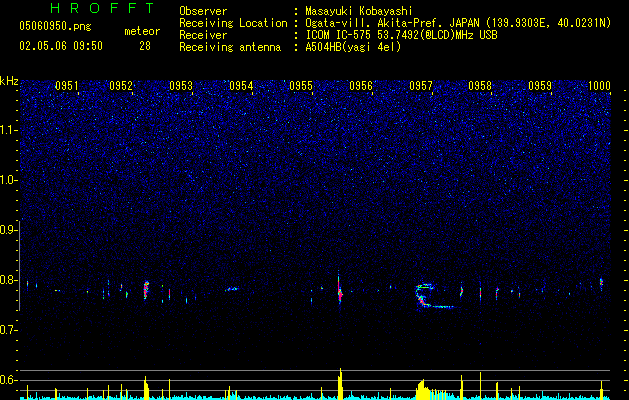Click the tallest yellow power spike below 0956
The width and height of the screenshot is (629, 400).
pos(340,384)
